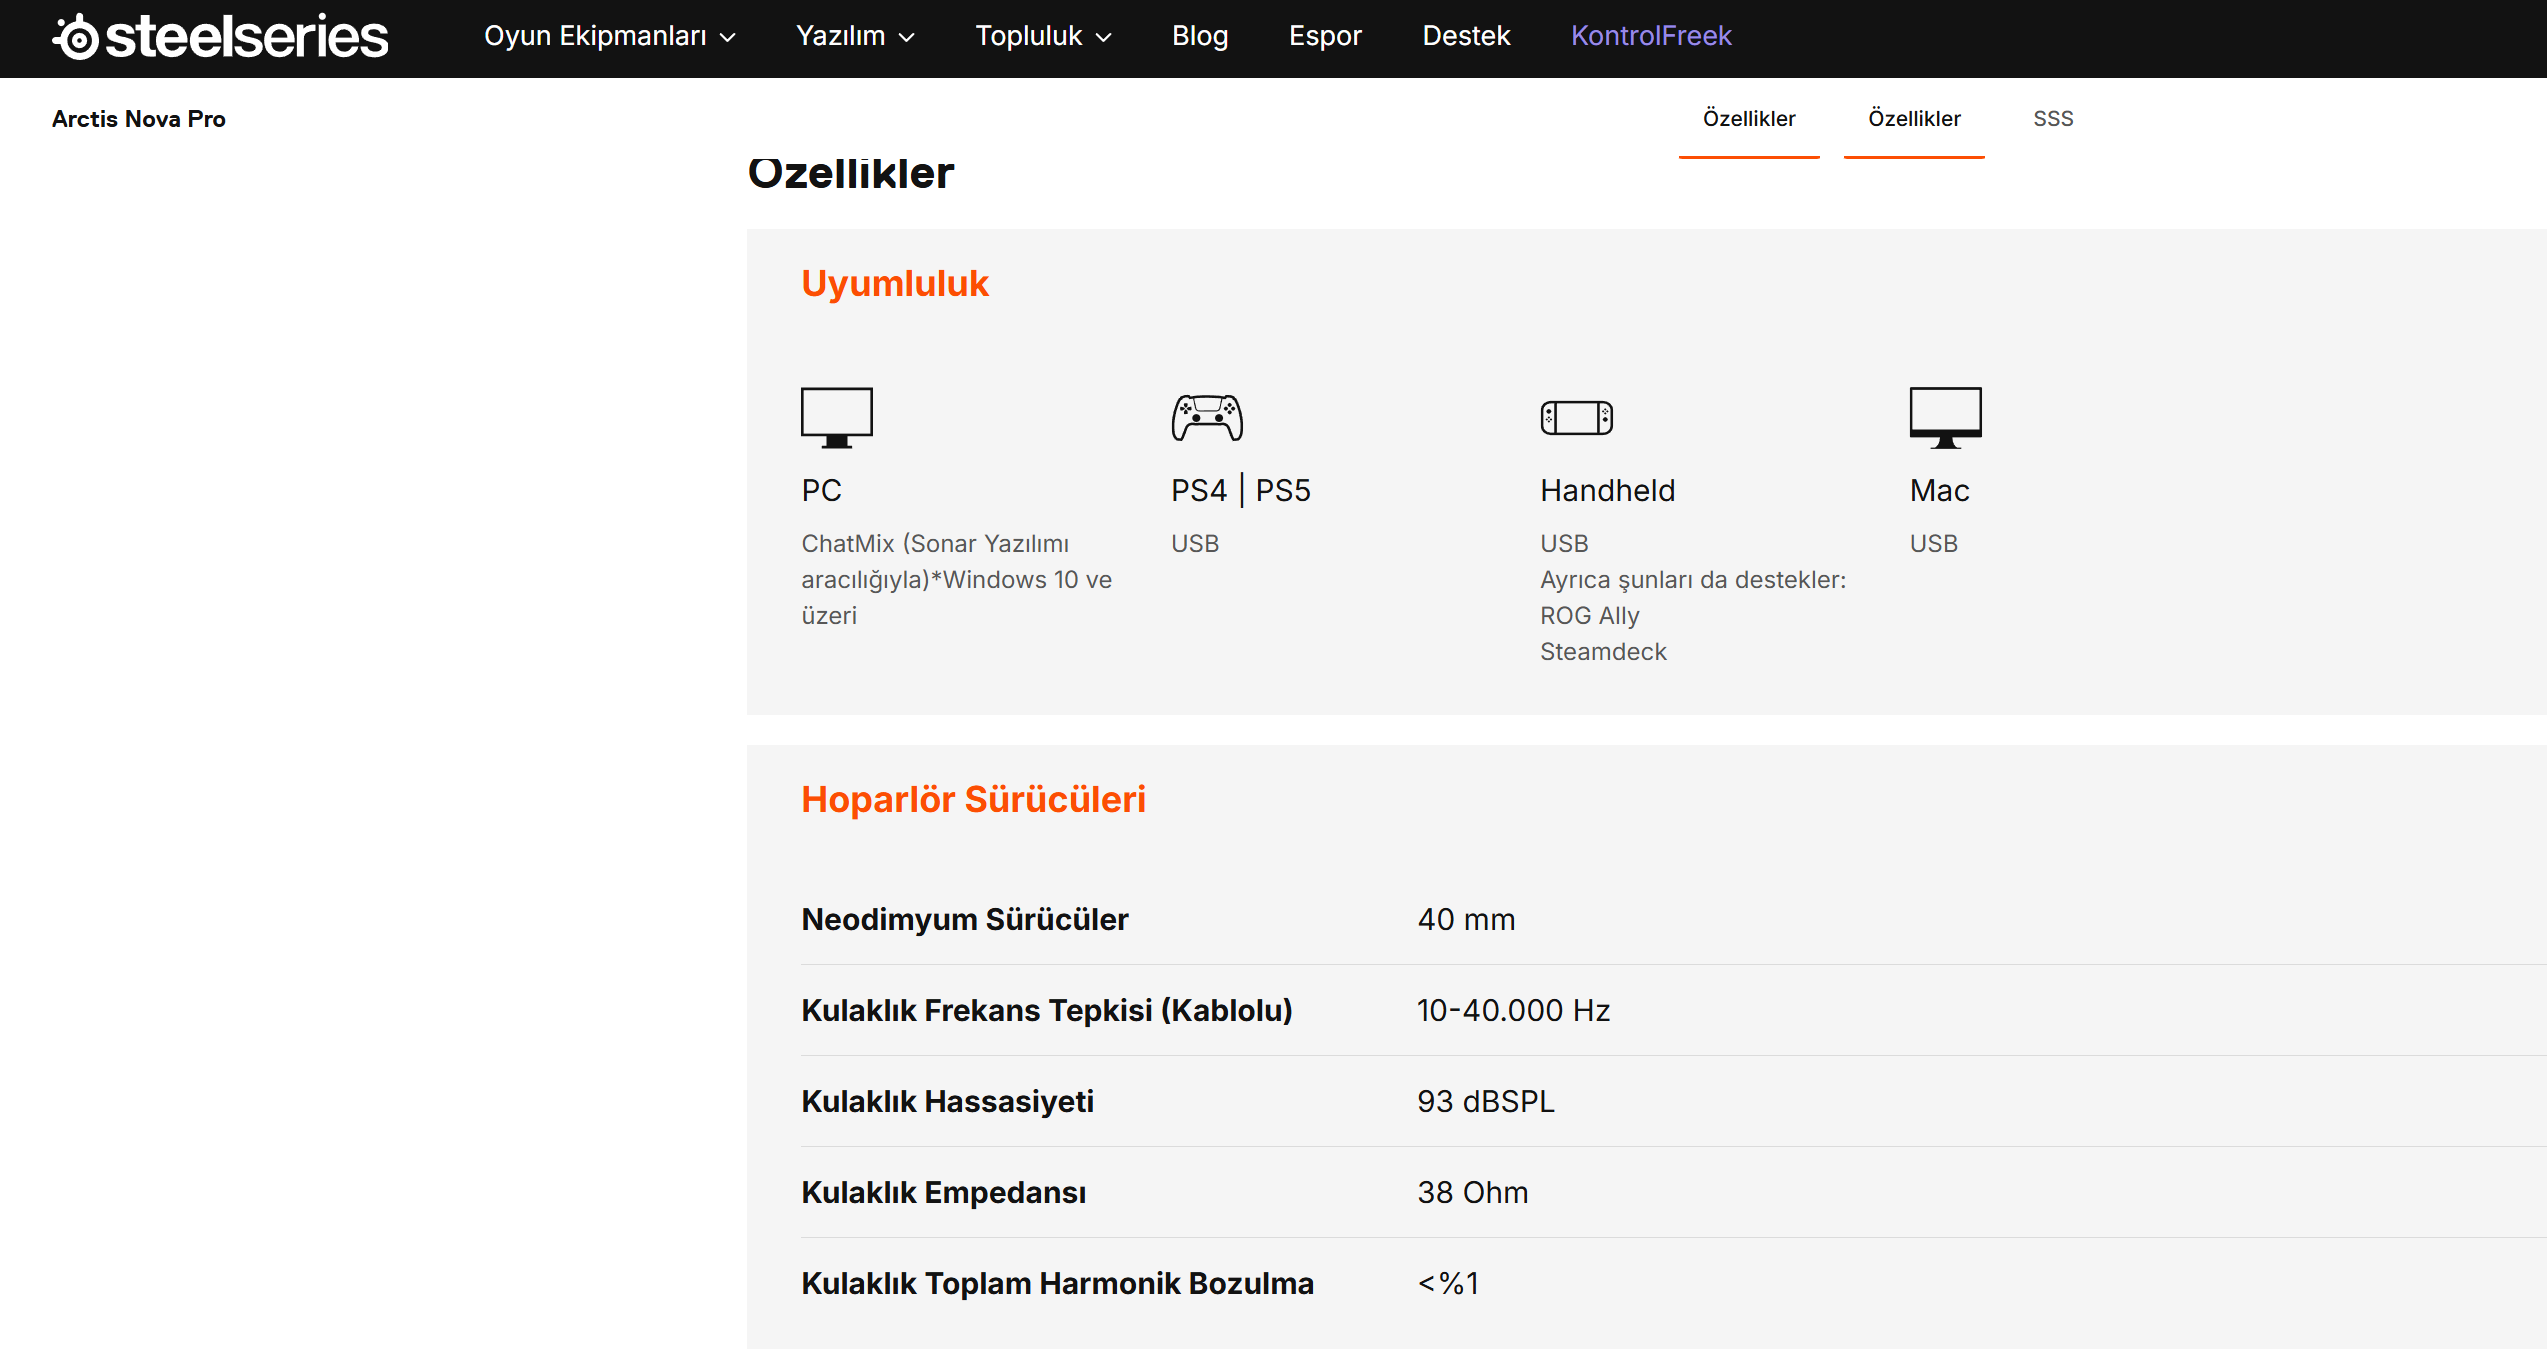Jump to the SSS tab

click(x=2053, y=119)
